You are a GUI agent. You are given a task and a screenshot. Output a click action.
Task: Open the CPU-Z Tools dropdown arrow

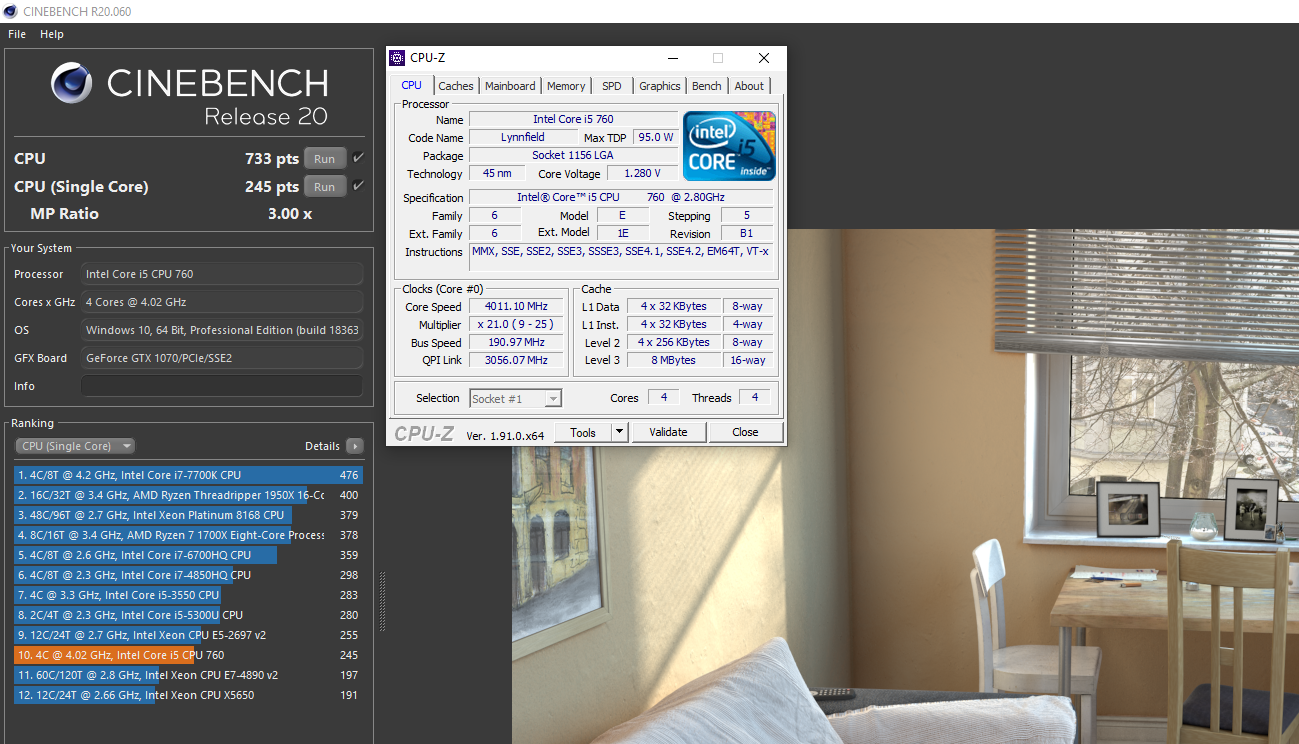[x=620, y=432]
